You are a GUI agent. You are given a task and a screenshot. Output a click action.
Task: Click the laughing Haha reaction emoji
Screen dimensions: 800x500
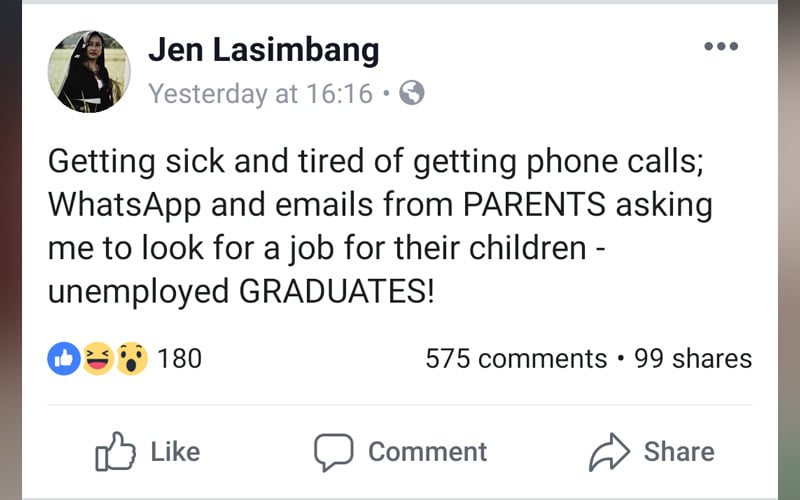[97, 358]
